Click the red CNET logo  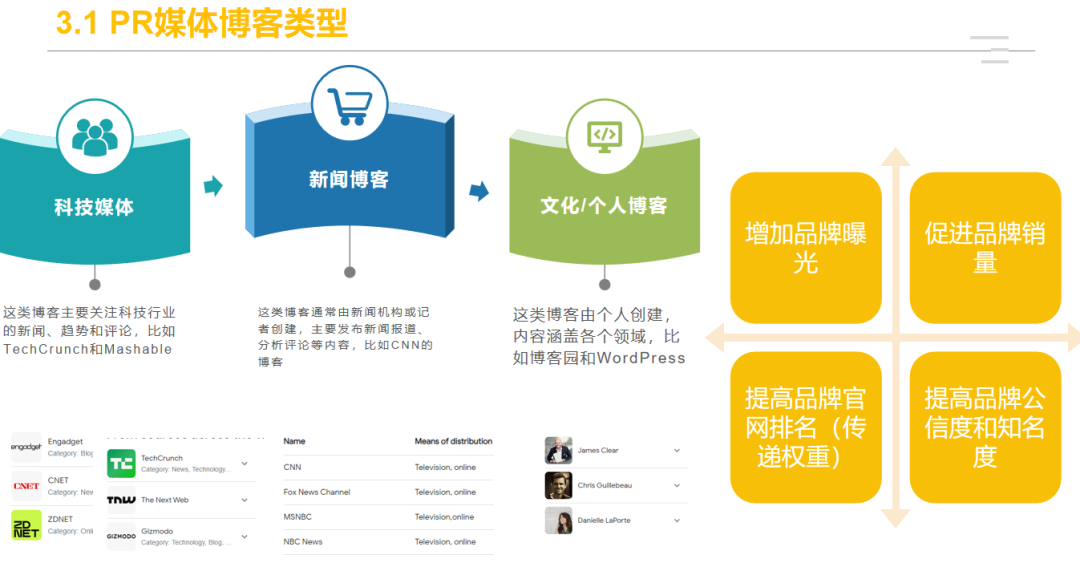26,486
